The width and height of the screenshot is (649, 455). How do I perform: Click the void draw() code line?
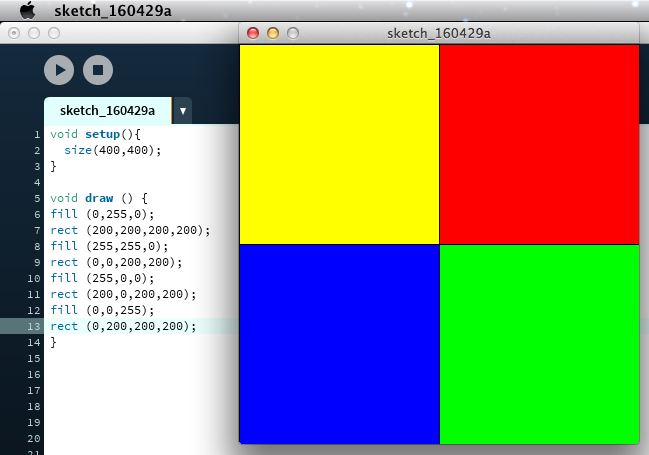98,198
